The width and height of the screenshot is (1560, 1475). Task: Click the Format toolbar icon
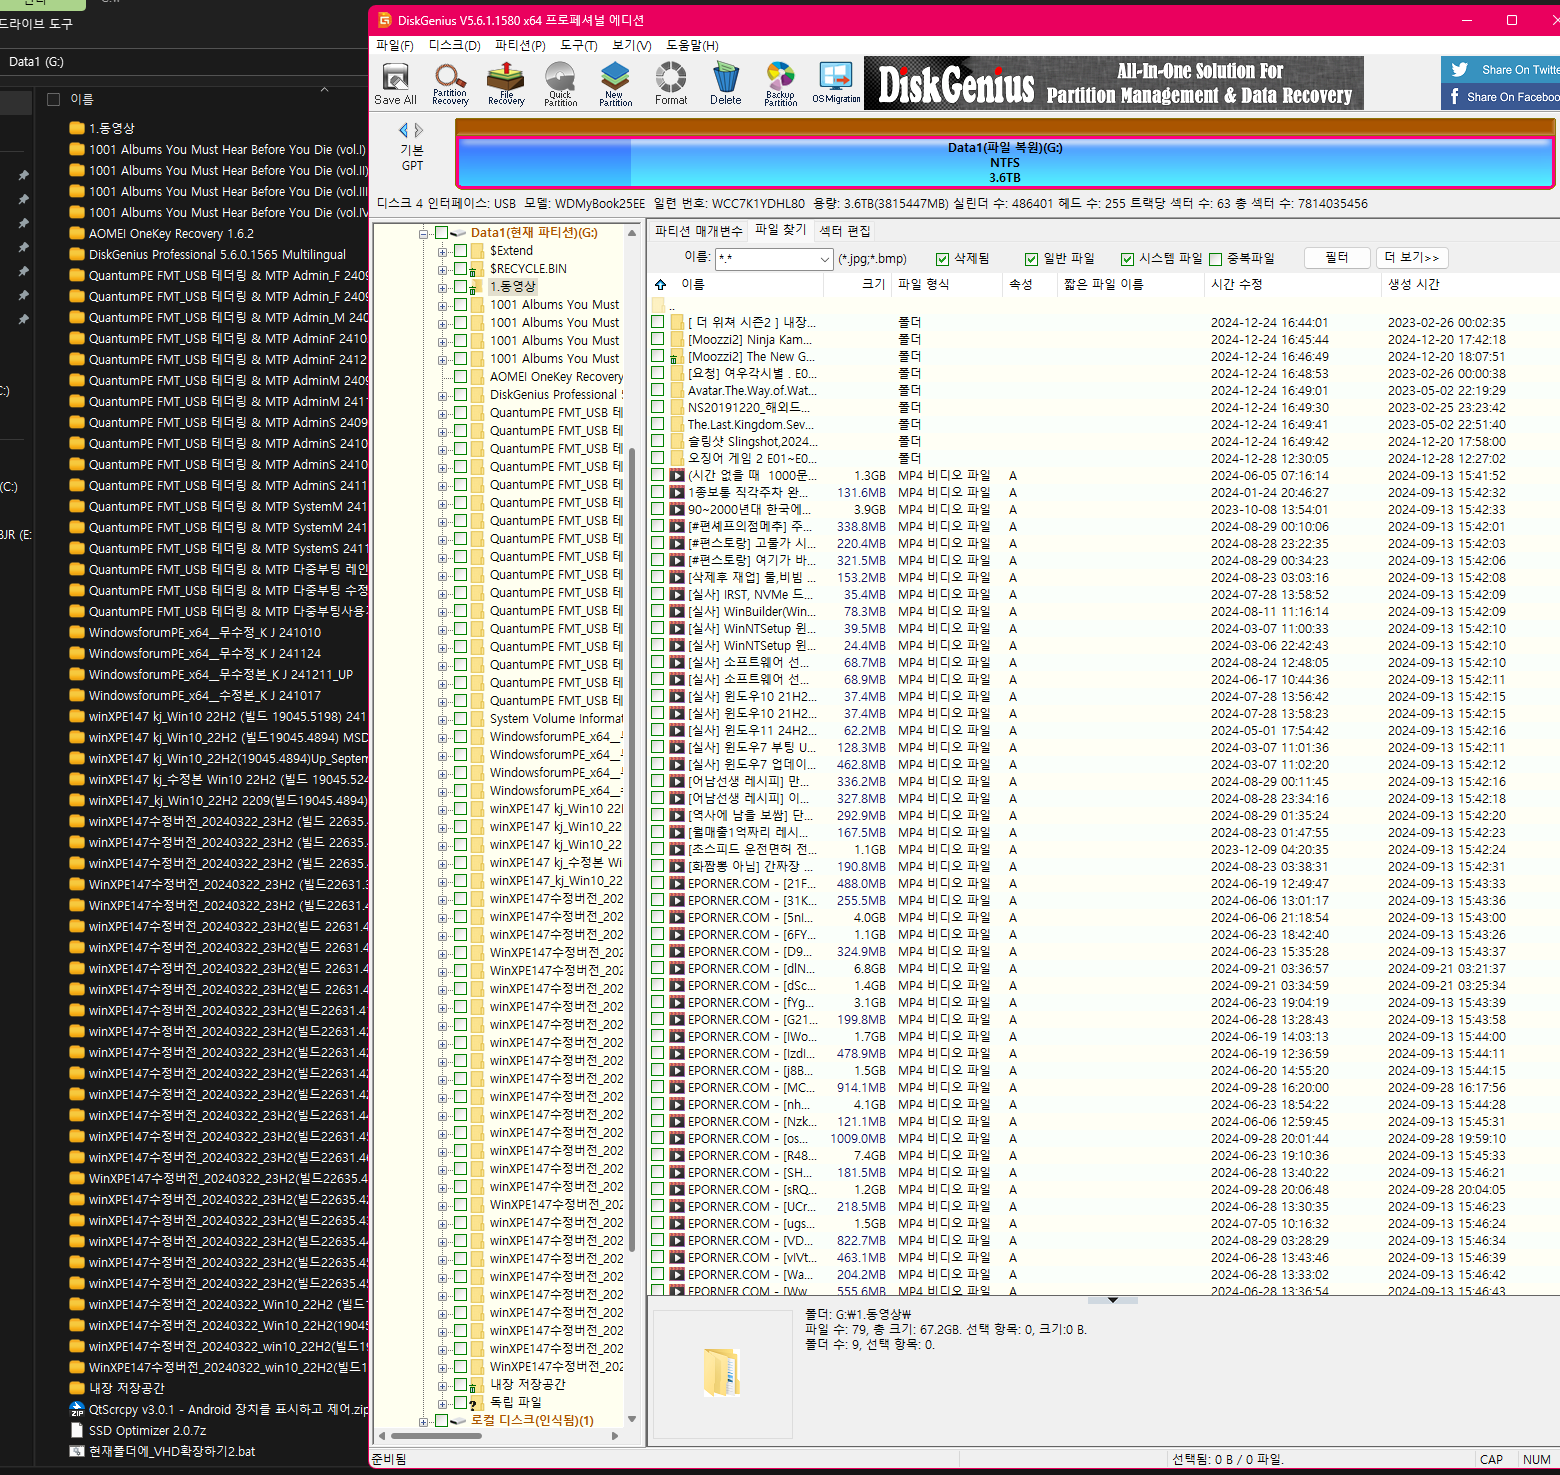pos(671,84)
